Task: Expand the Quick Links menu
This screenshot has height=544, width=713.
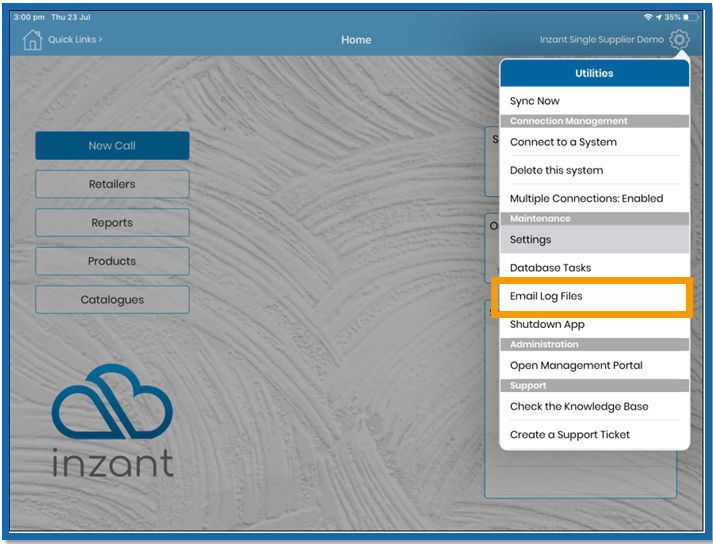Action: click(75, 40)
